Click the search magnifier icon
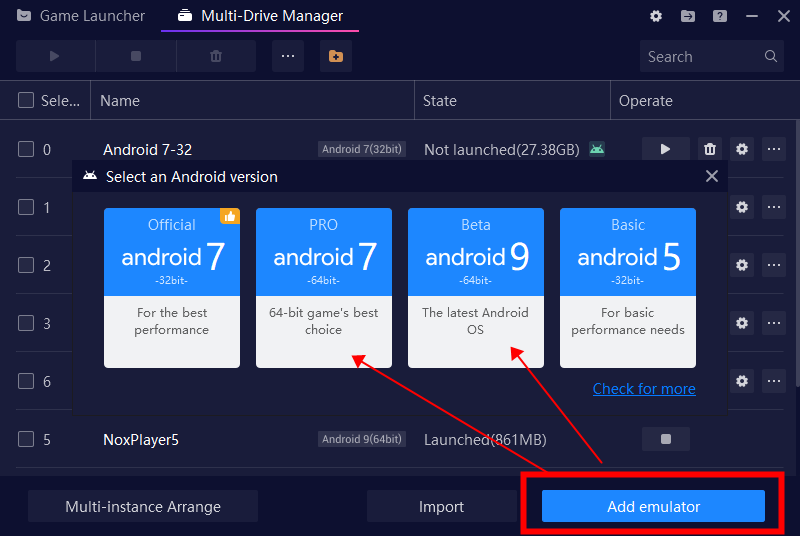This screenshot has height=536, width=800. pyautogui.click(x=771, y=56)
